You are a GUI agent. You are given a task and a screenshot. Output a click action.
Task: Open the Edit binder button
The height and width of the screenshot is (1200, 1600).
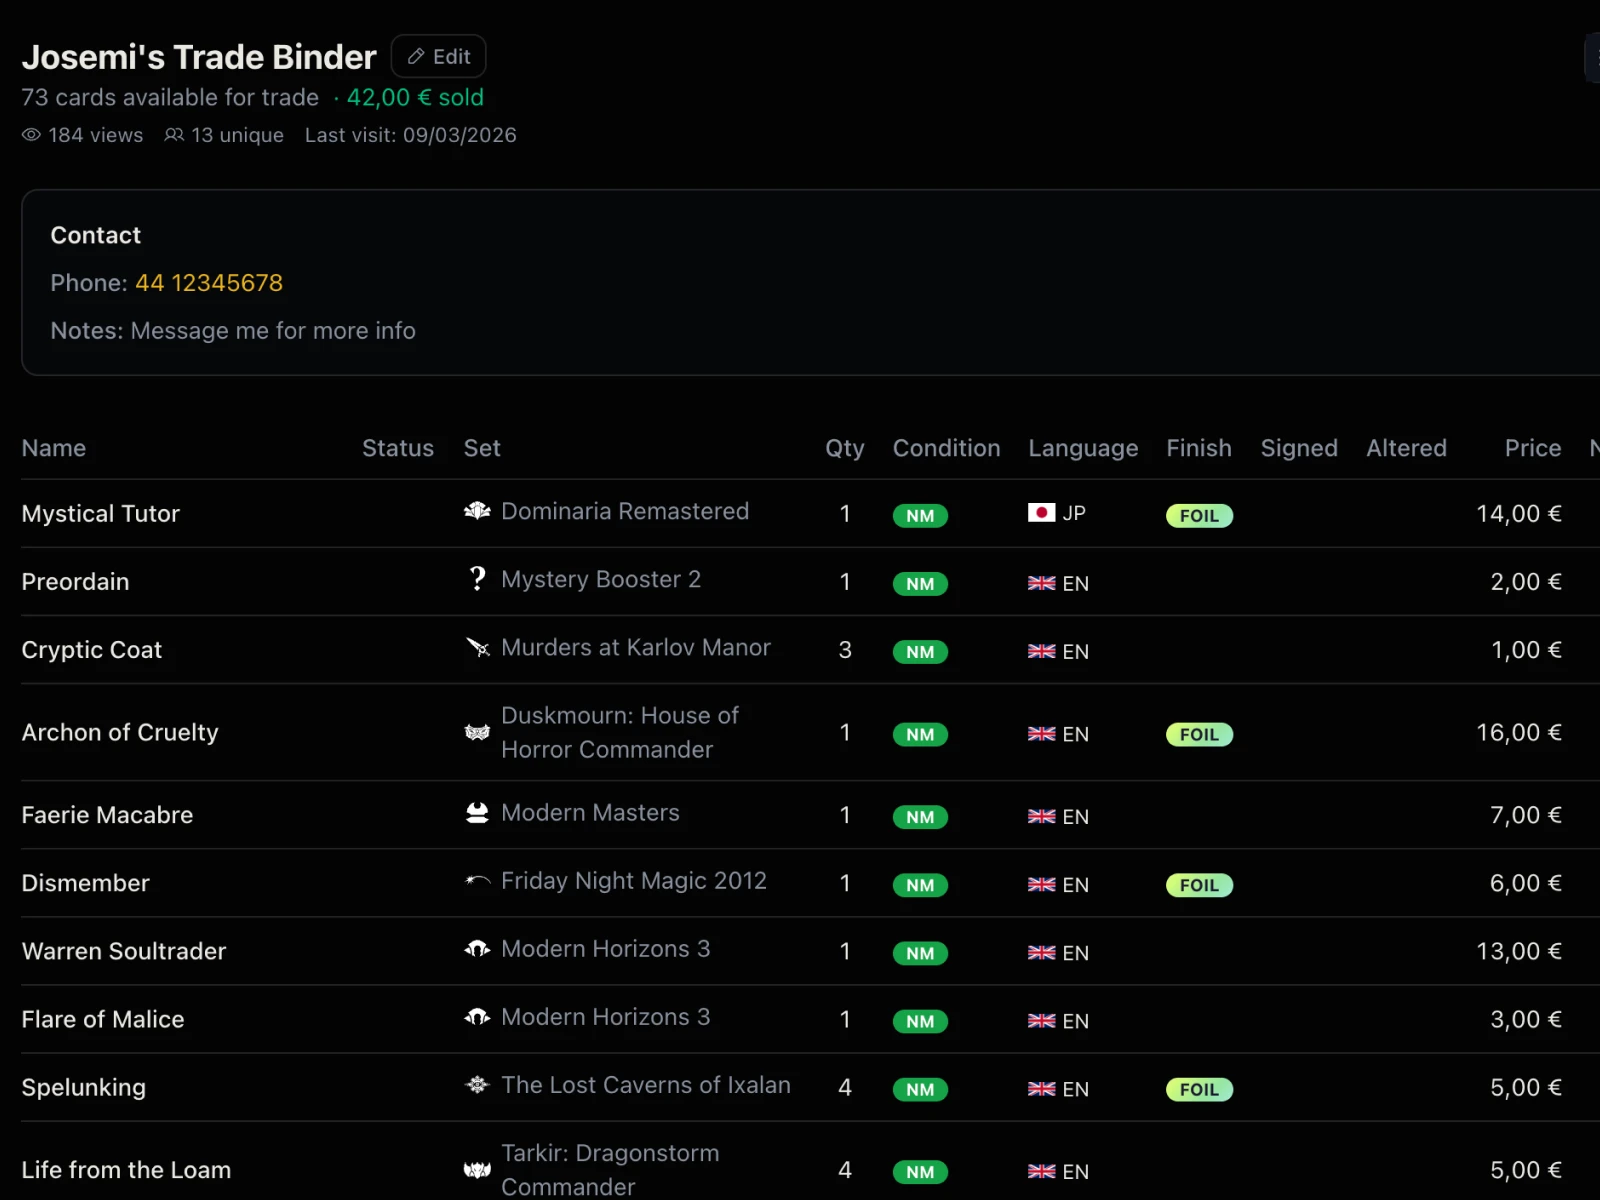tap(439, 57)
